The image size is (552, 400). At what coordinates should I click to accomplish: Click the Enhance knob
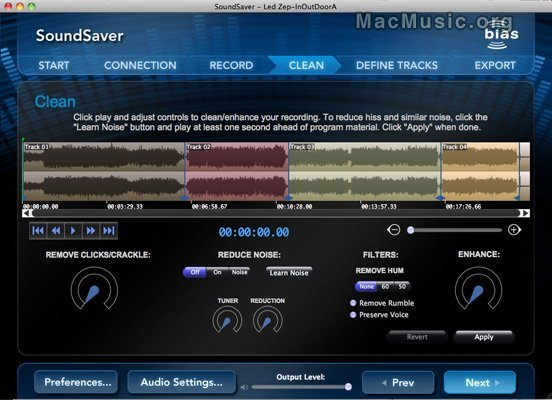coord(478,288)
